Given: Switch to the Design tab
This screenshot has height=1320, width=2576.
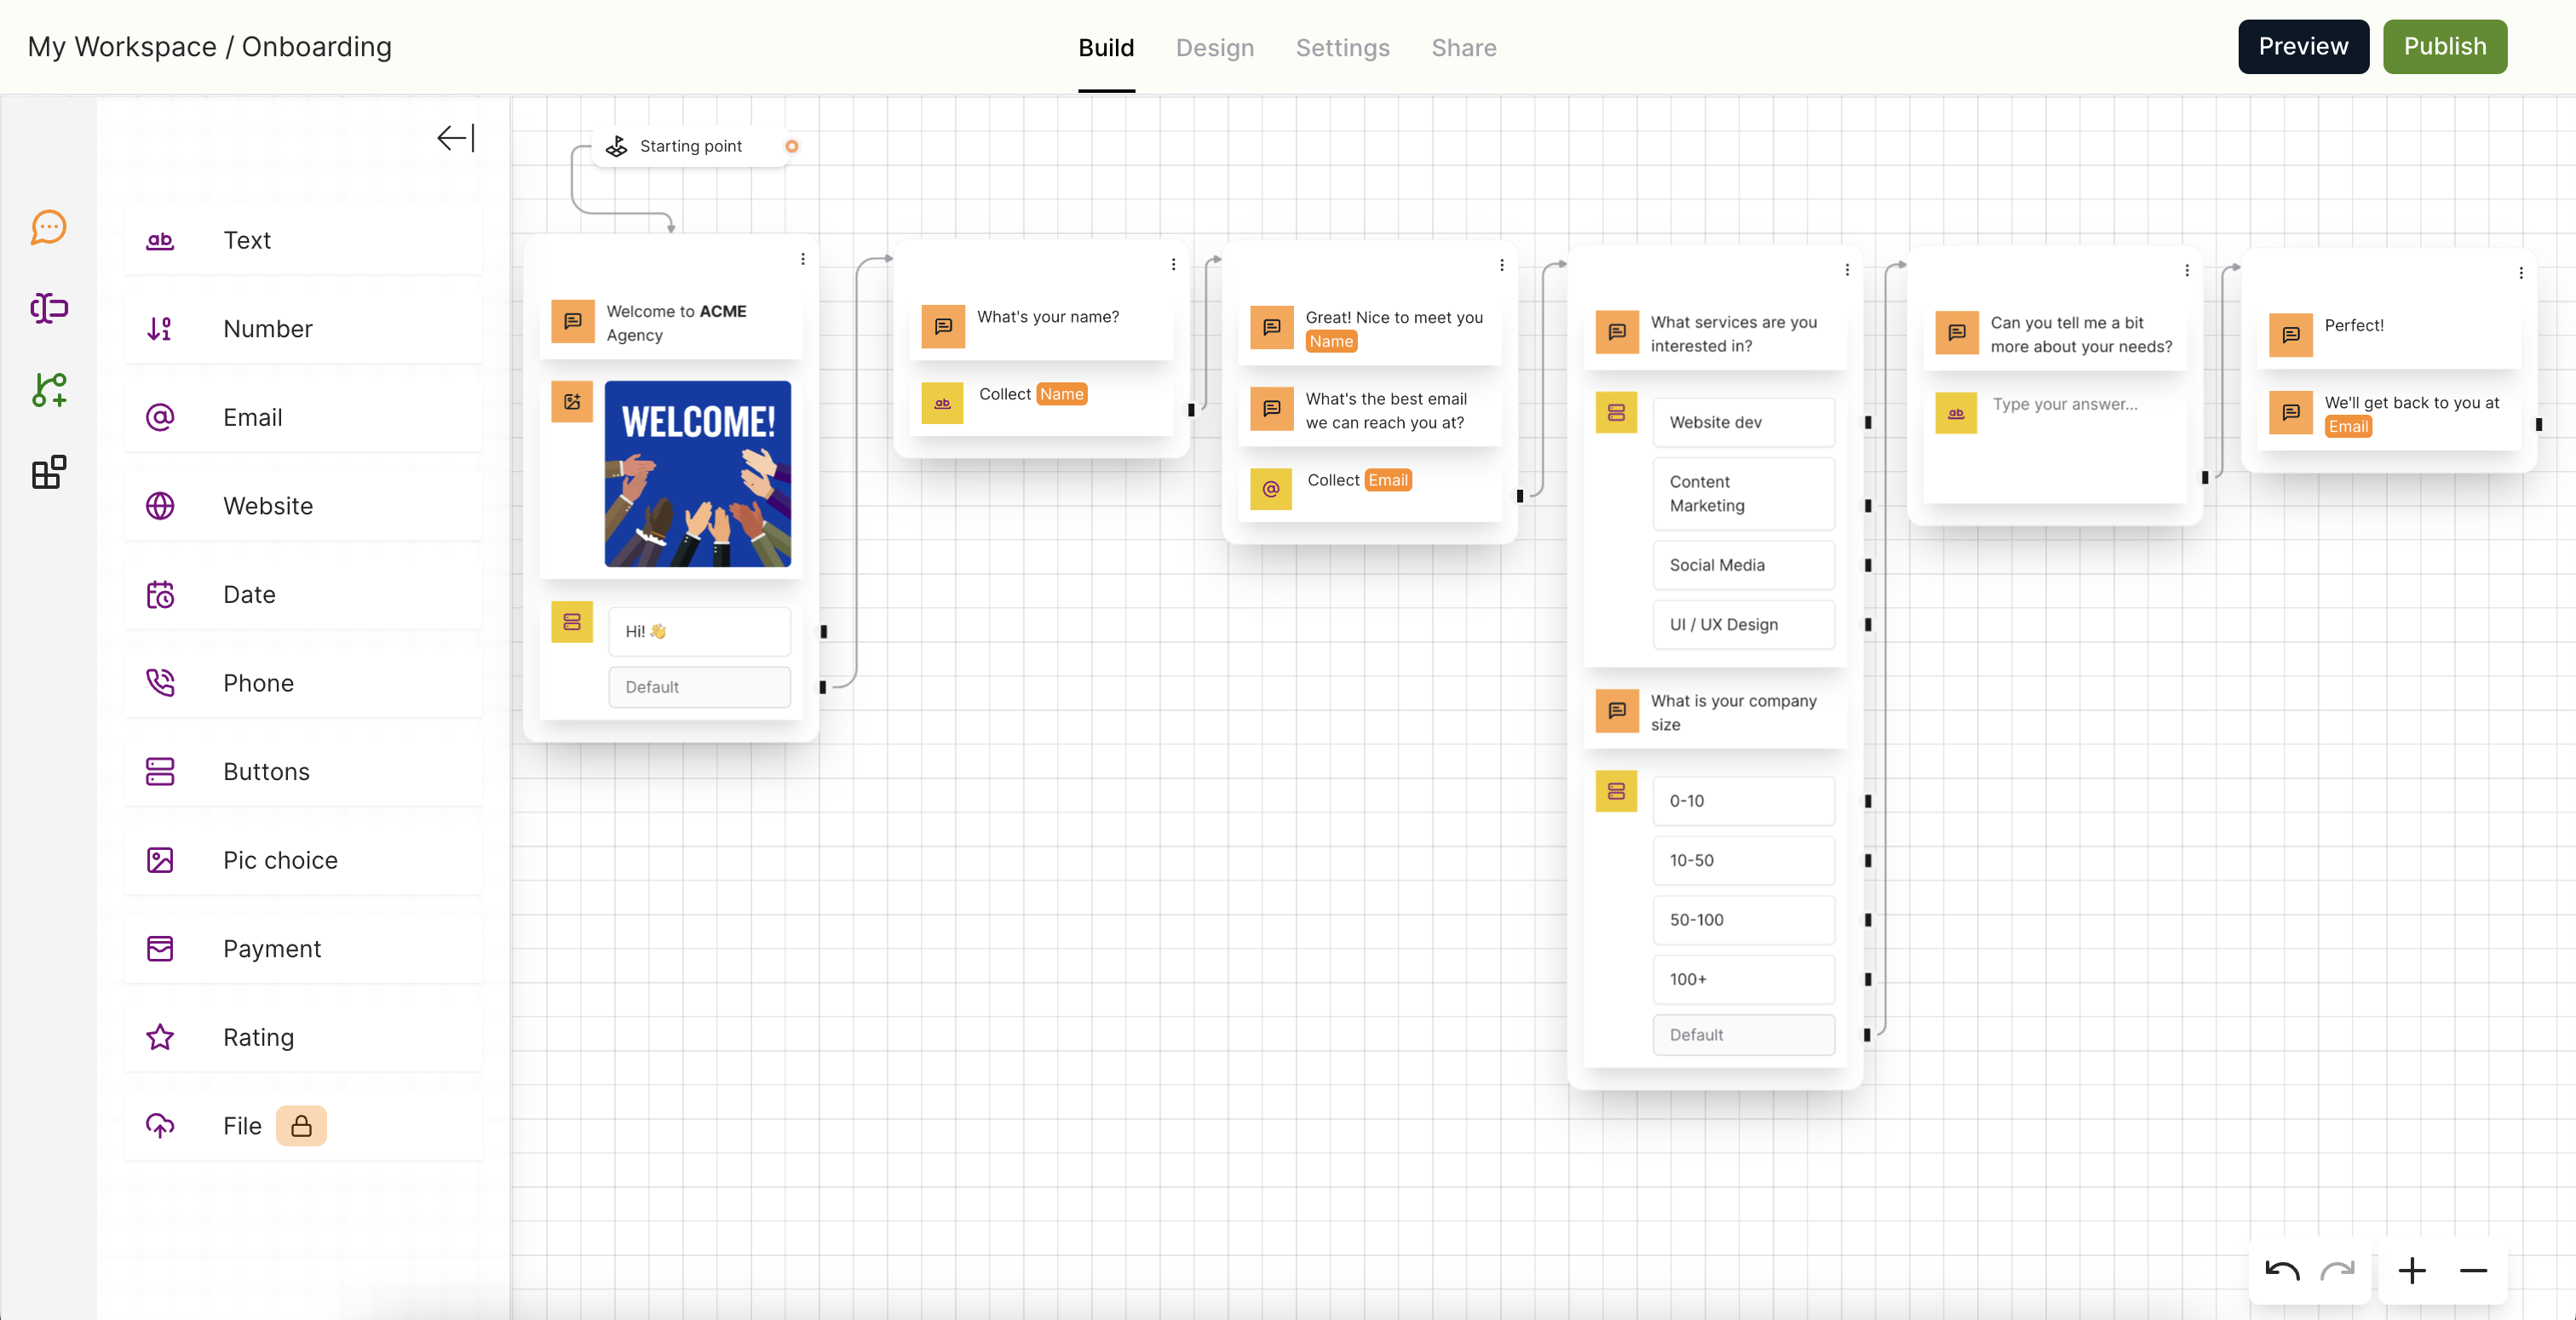Looking at the screenshot, I should coord(1215,47).
